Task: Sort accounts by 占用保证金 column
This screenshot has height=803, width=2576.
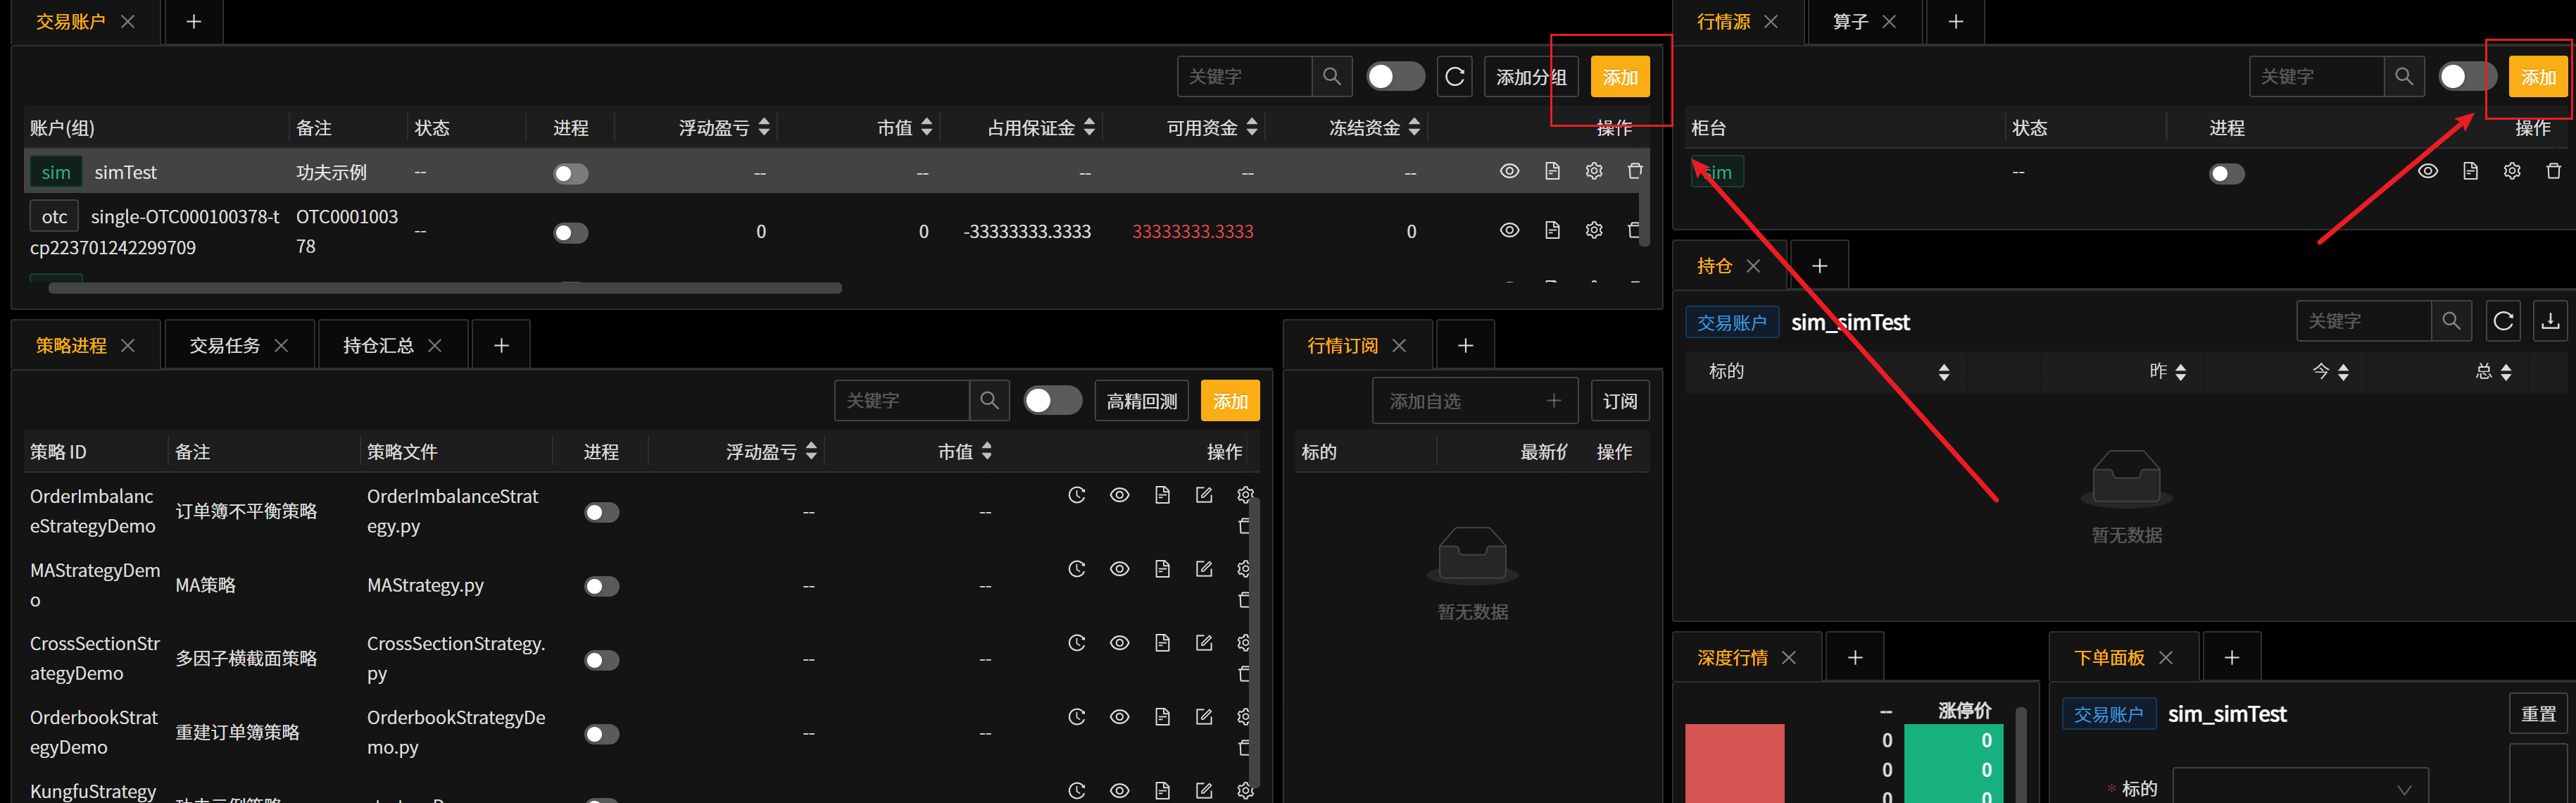Action: 1089,127
